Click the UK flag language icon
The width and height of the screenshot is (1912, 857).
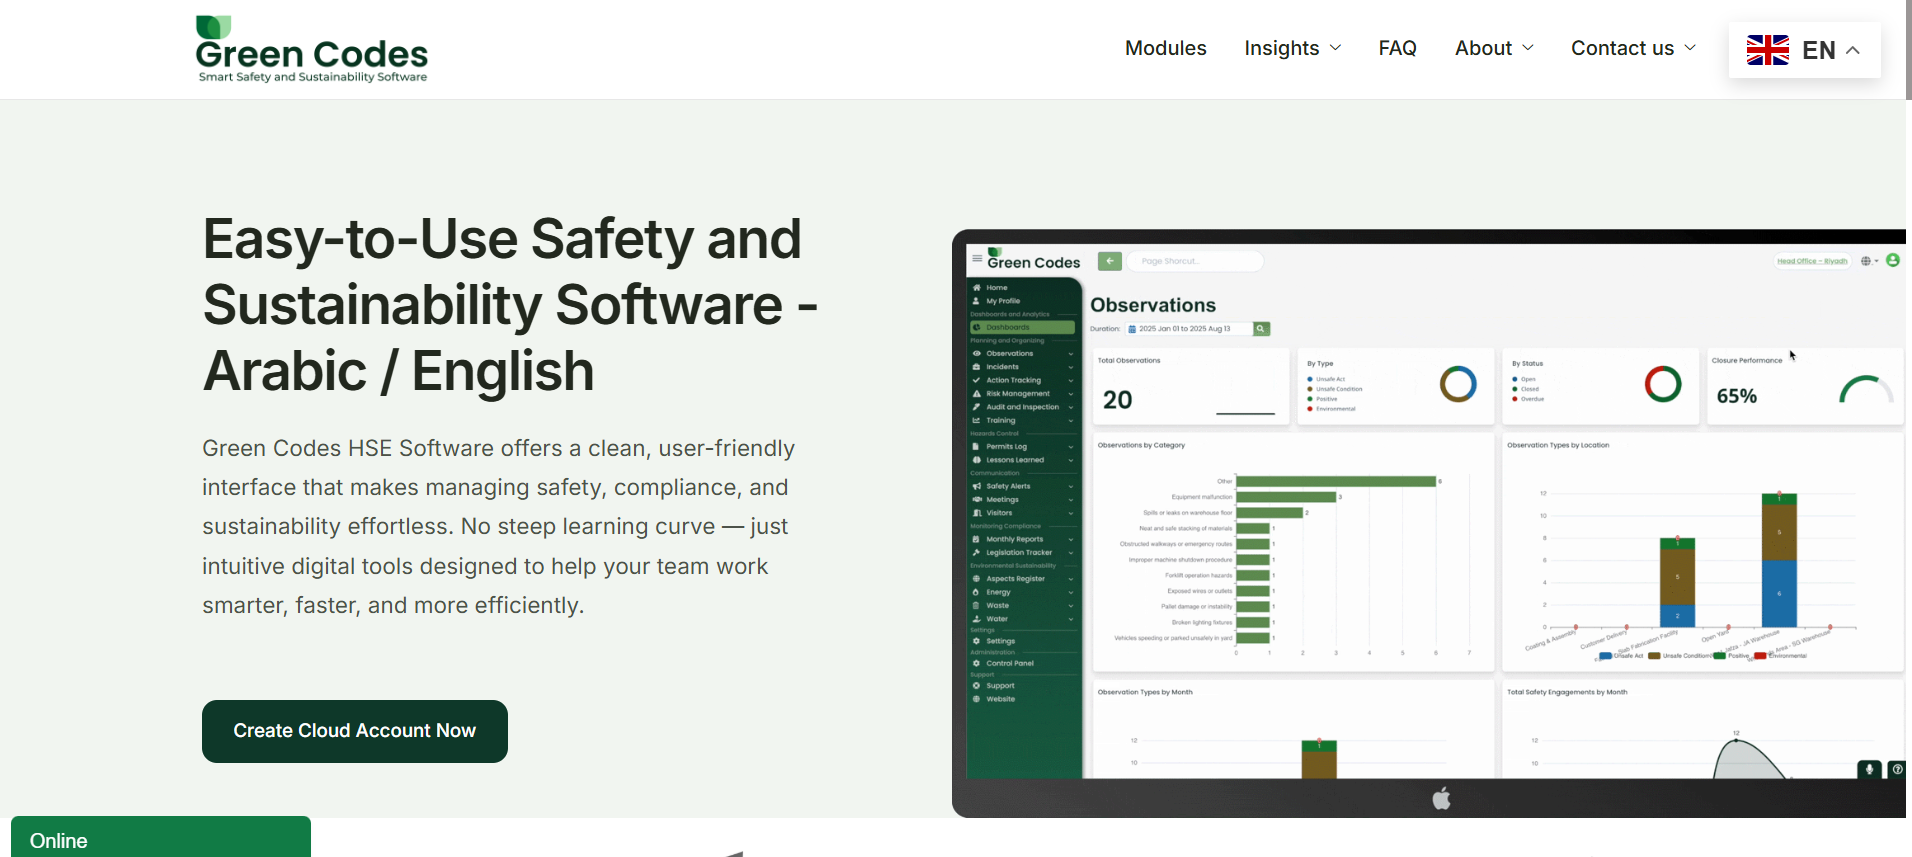point(1767,50)
